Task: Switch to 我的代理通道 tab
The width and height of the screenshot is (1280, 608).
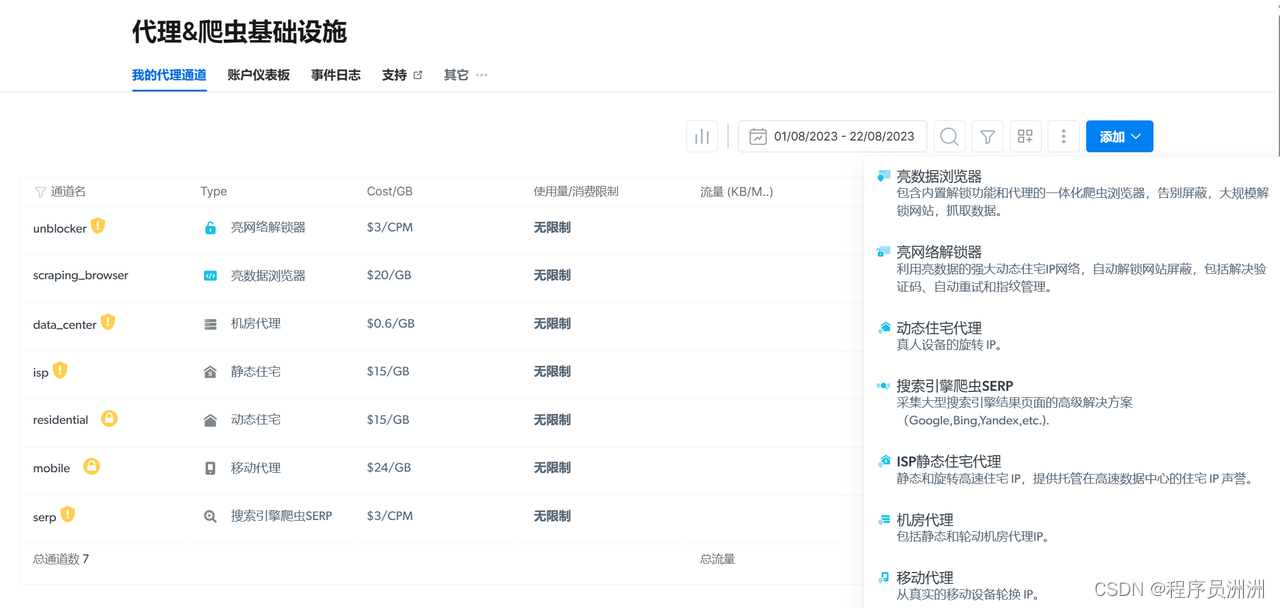Action: point(169,75)
